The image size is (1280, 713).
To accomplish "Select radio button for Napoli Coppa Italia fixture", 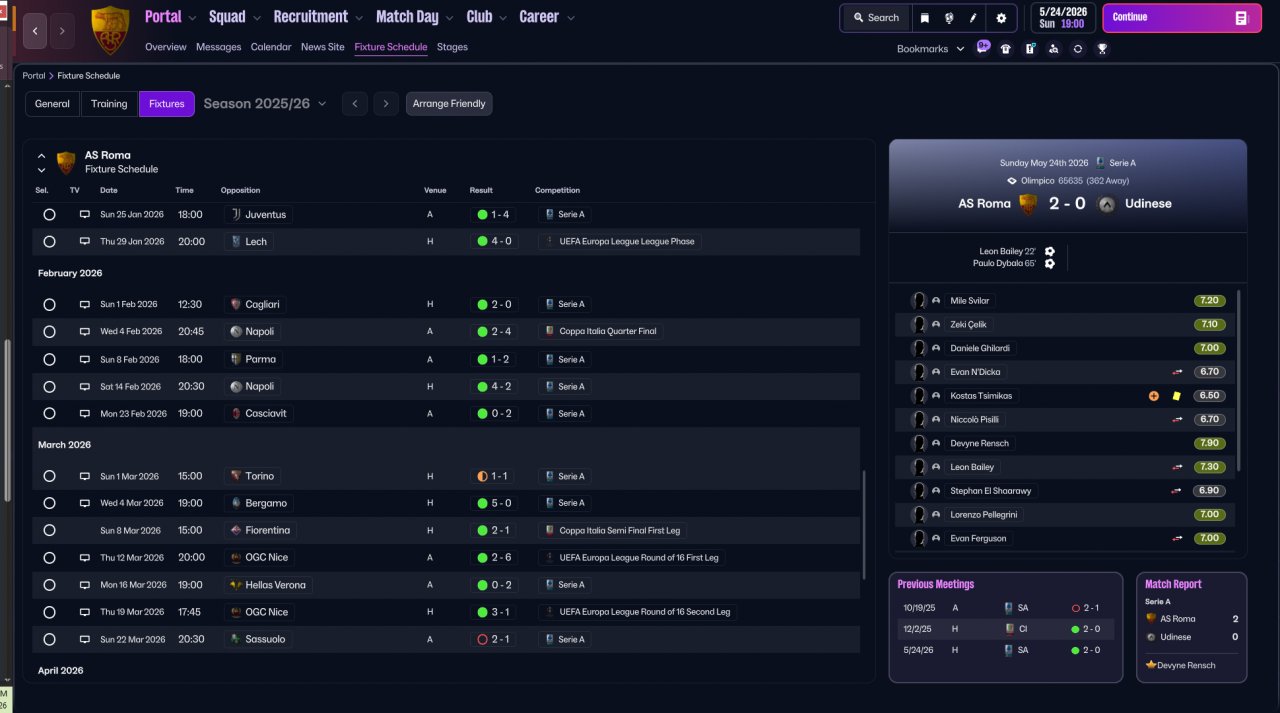I will pos(49,331).
